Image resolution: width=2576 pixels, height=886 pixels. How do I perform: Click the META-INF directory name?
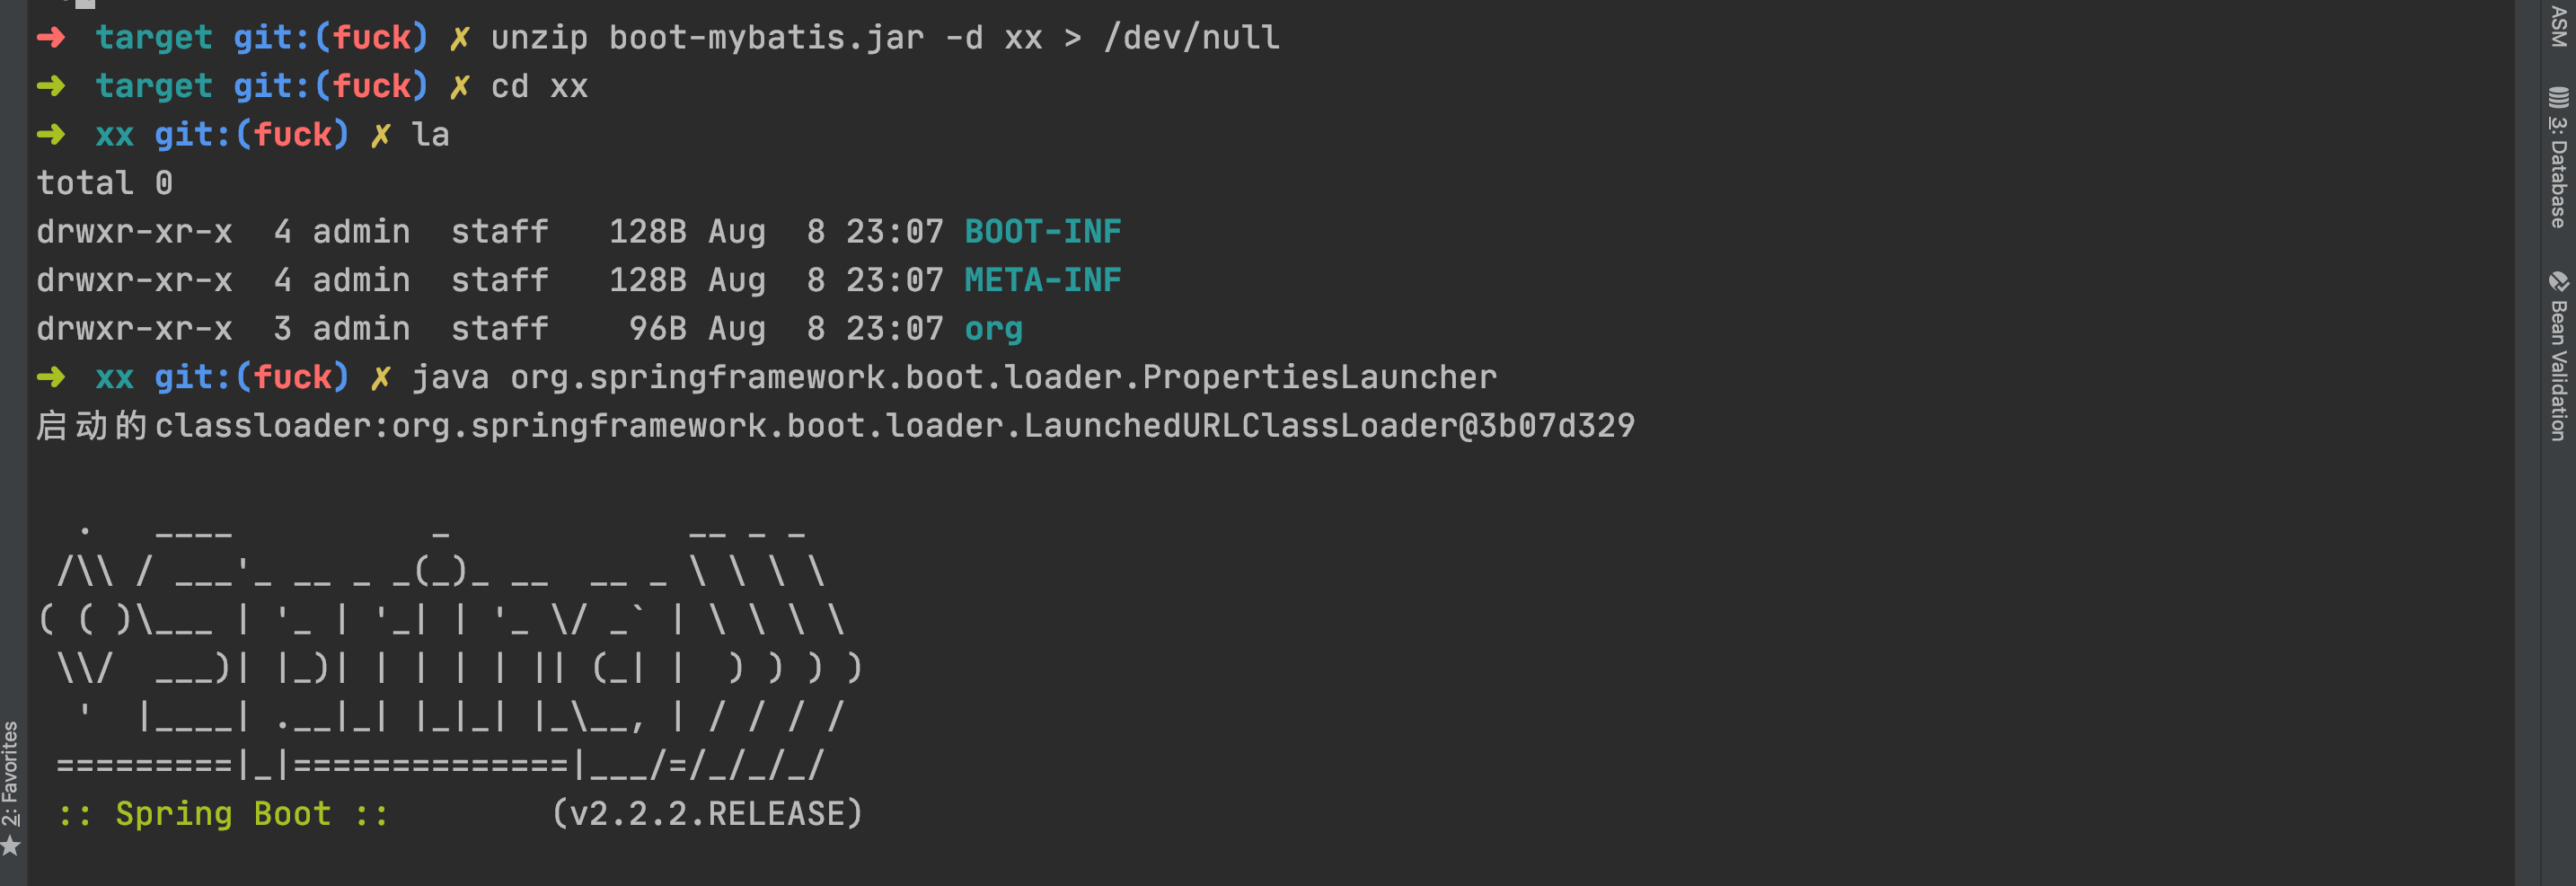(1042, 280)
